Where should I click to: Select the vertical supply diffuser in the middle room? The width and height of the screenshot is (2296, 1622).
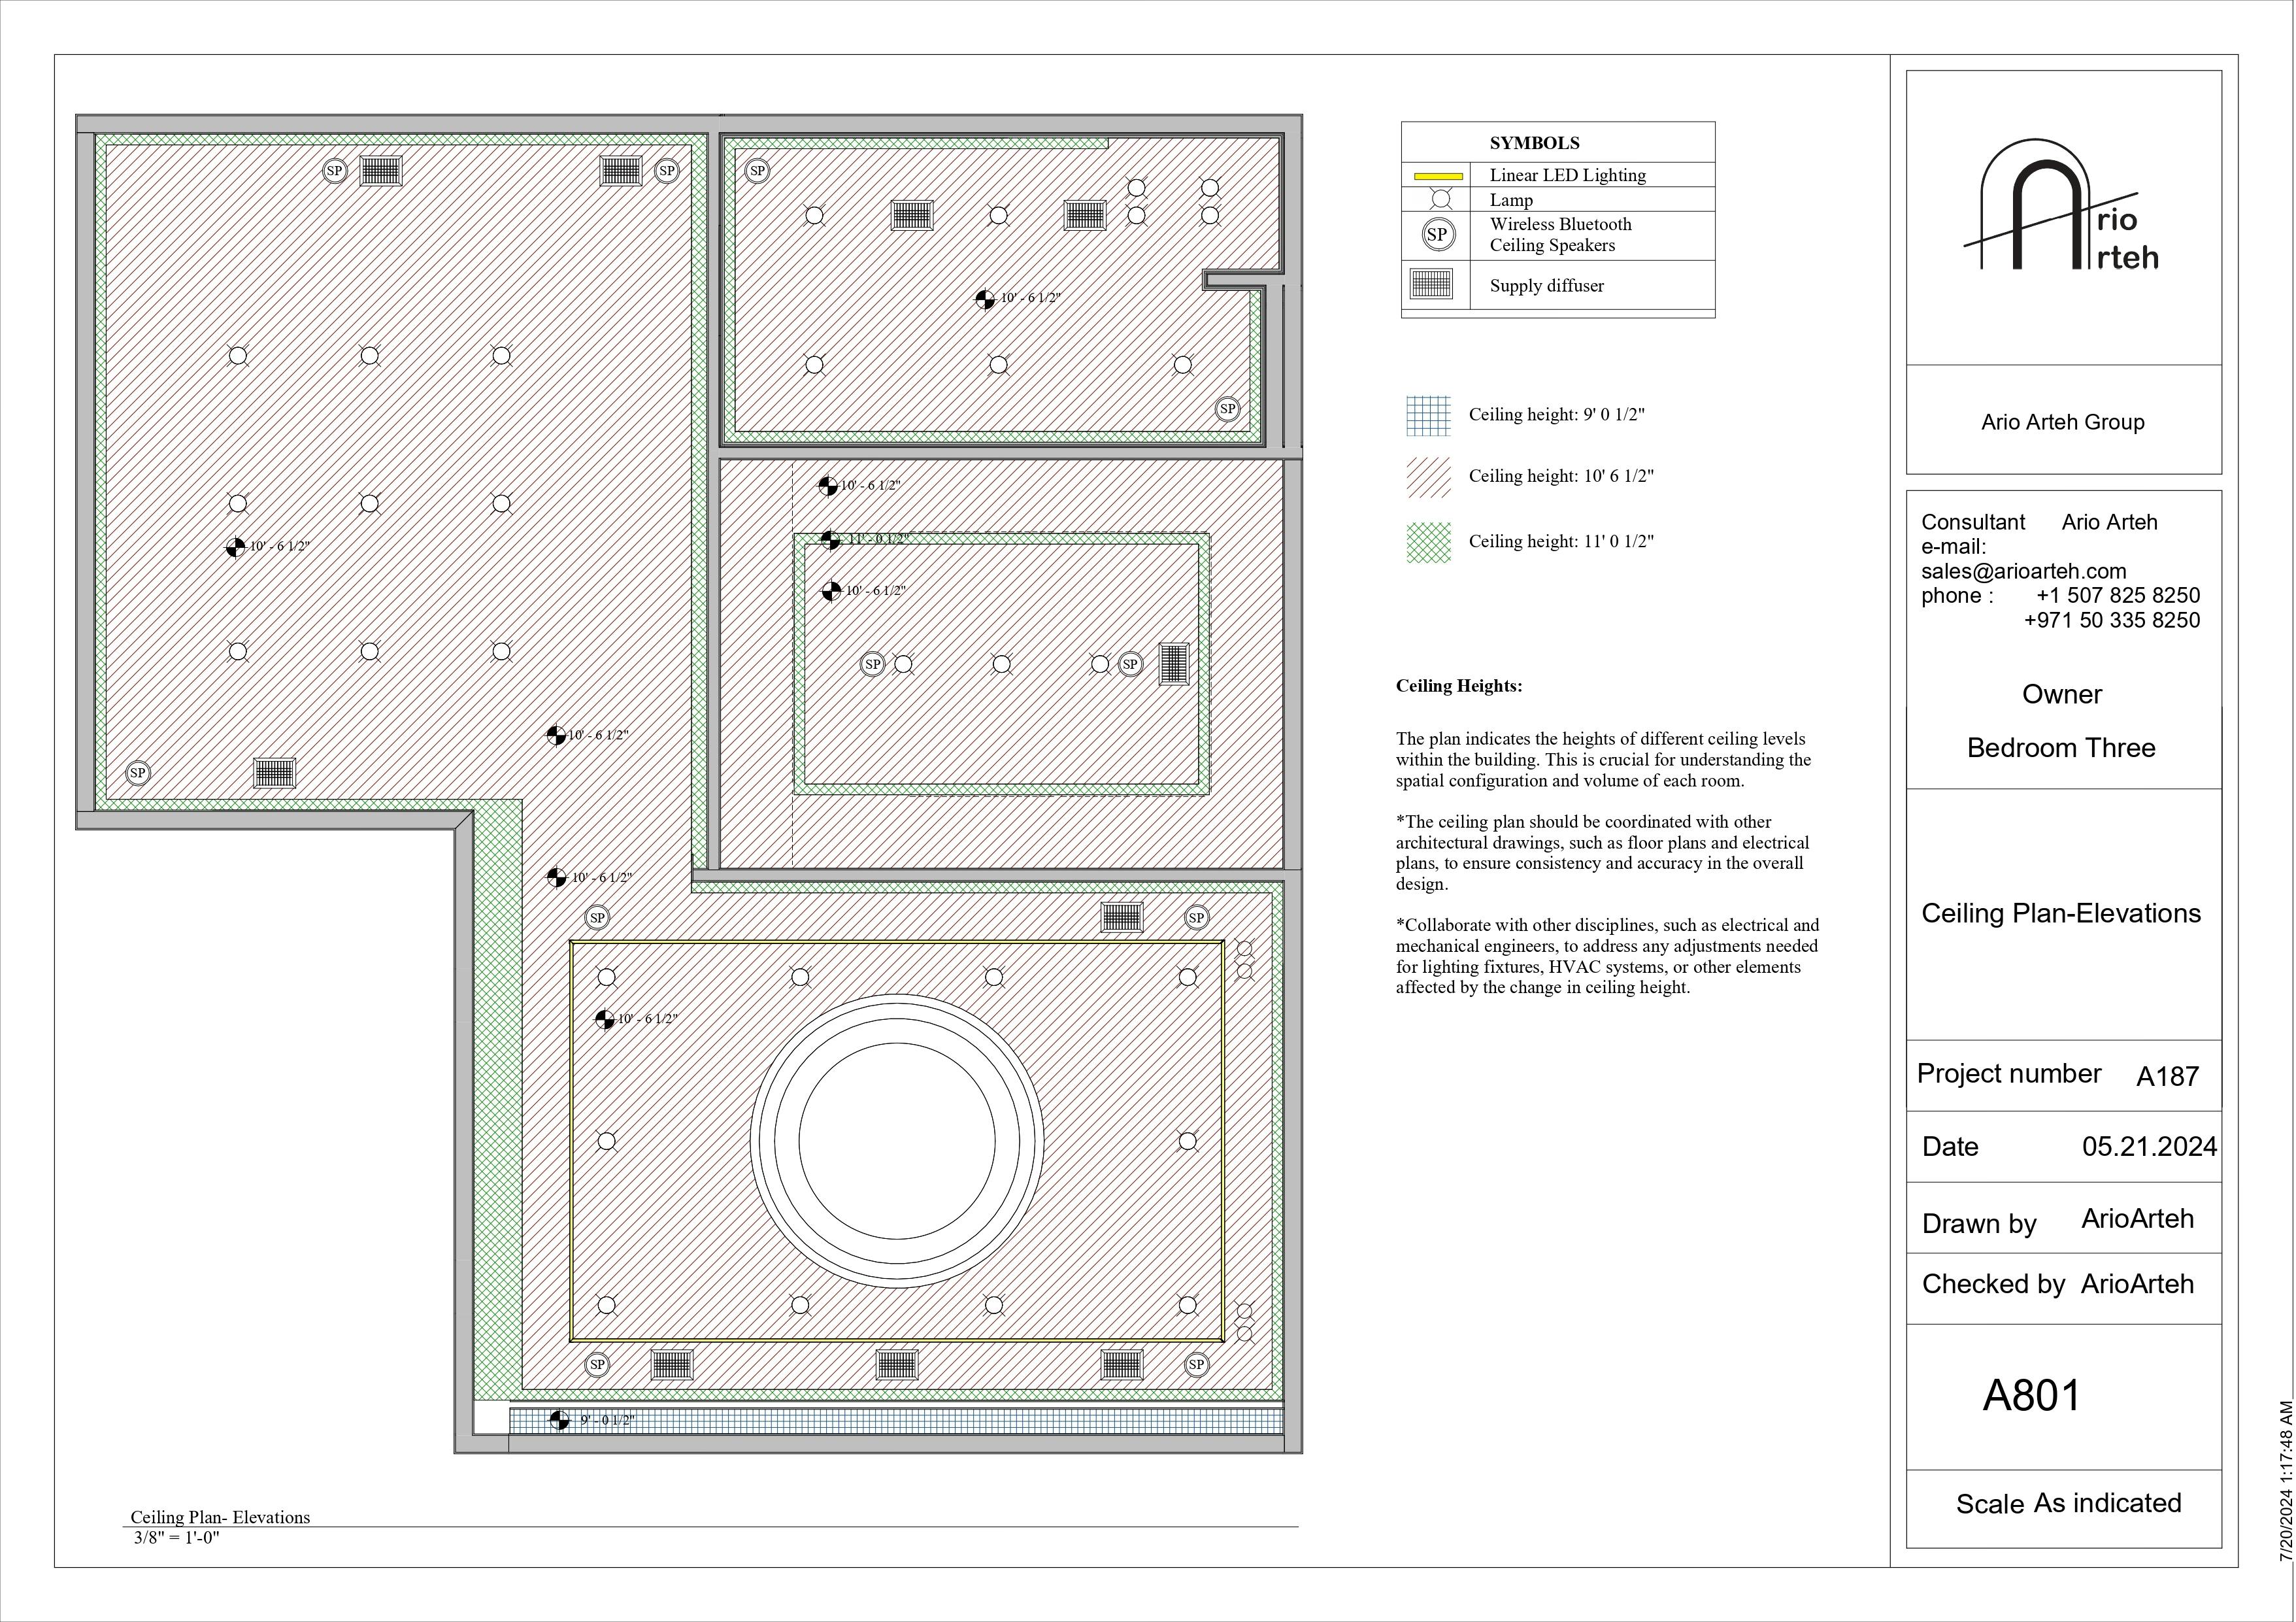coord(1174,664)
